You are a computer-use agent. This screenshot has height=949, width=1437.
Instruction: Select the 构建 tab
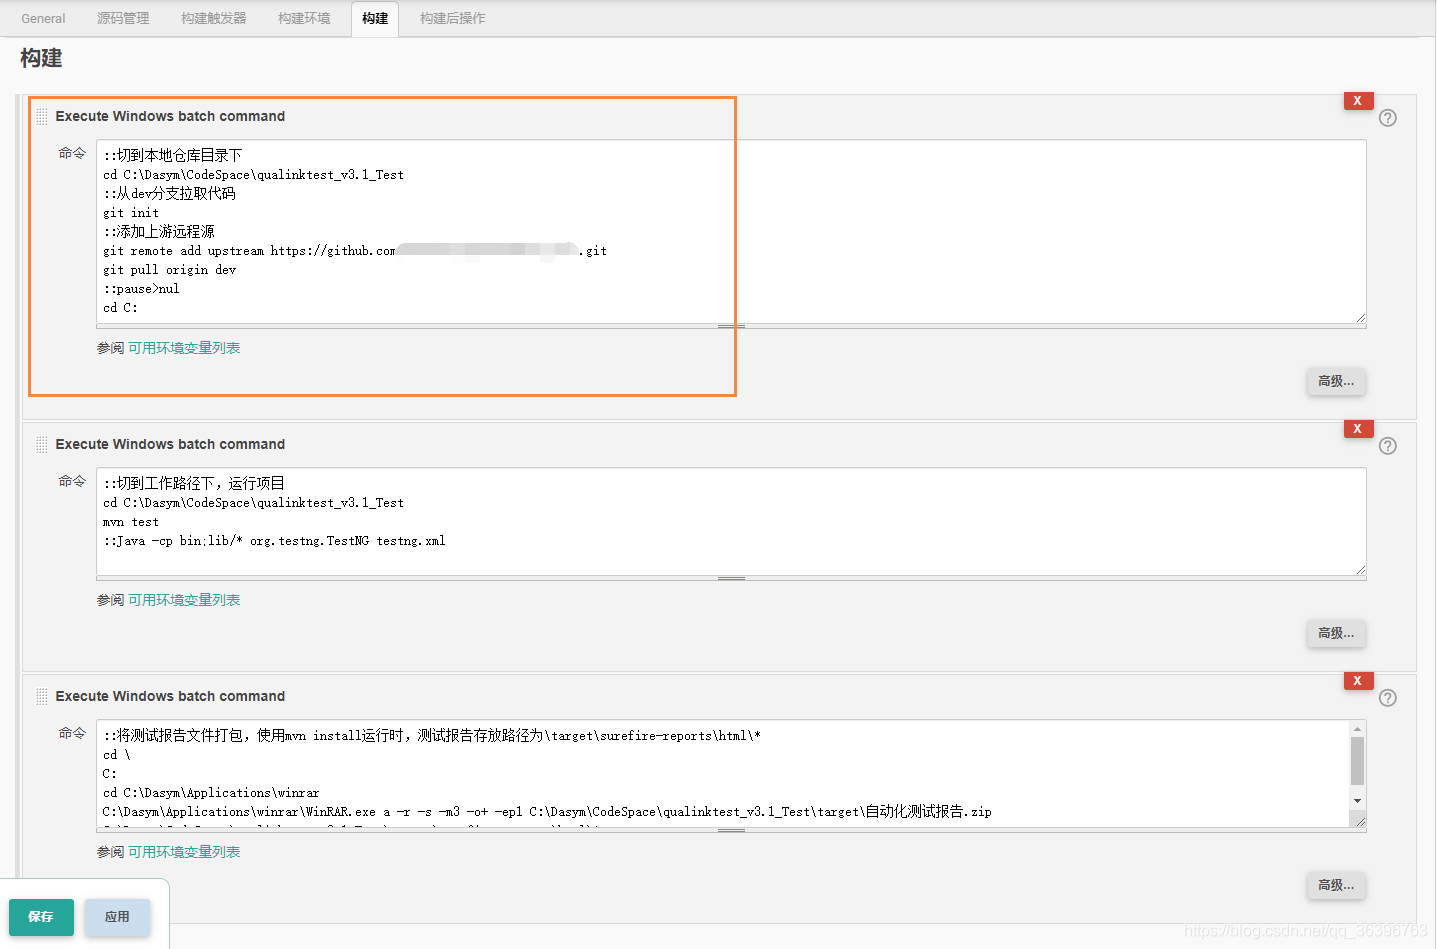(375, 18)
